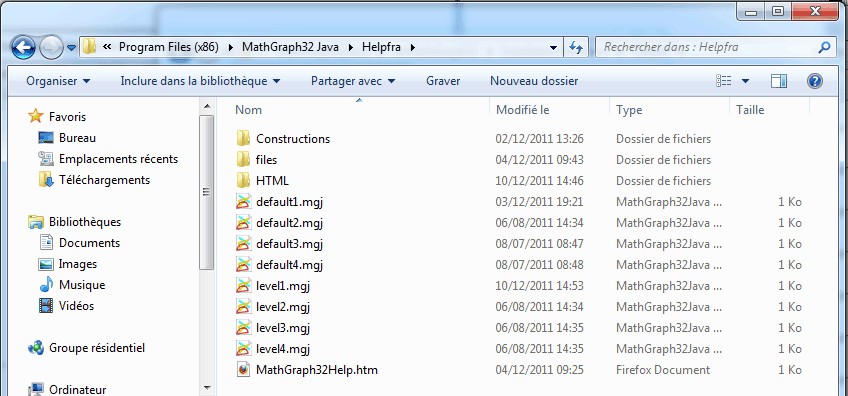Select Program Files (x86) in address path

coord(168,47)
